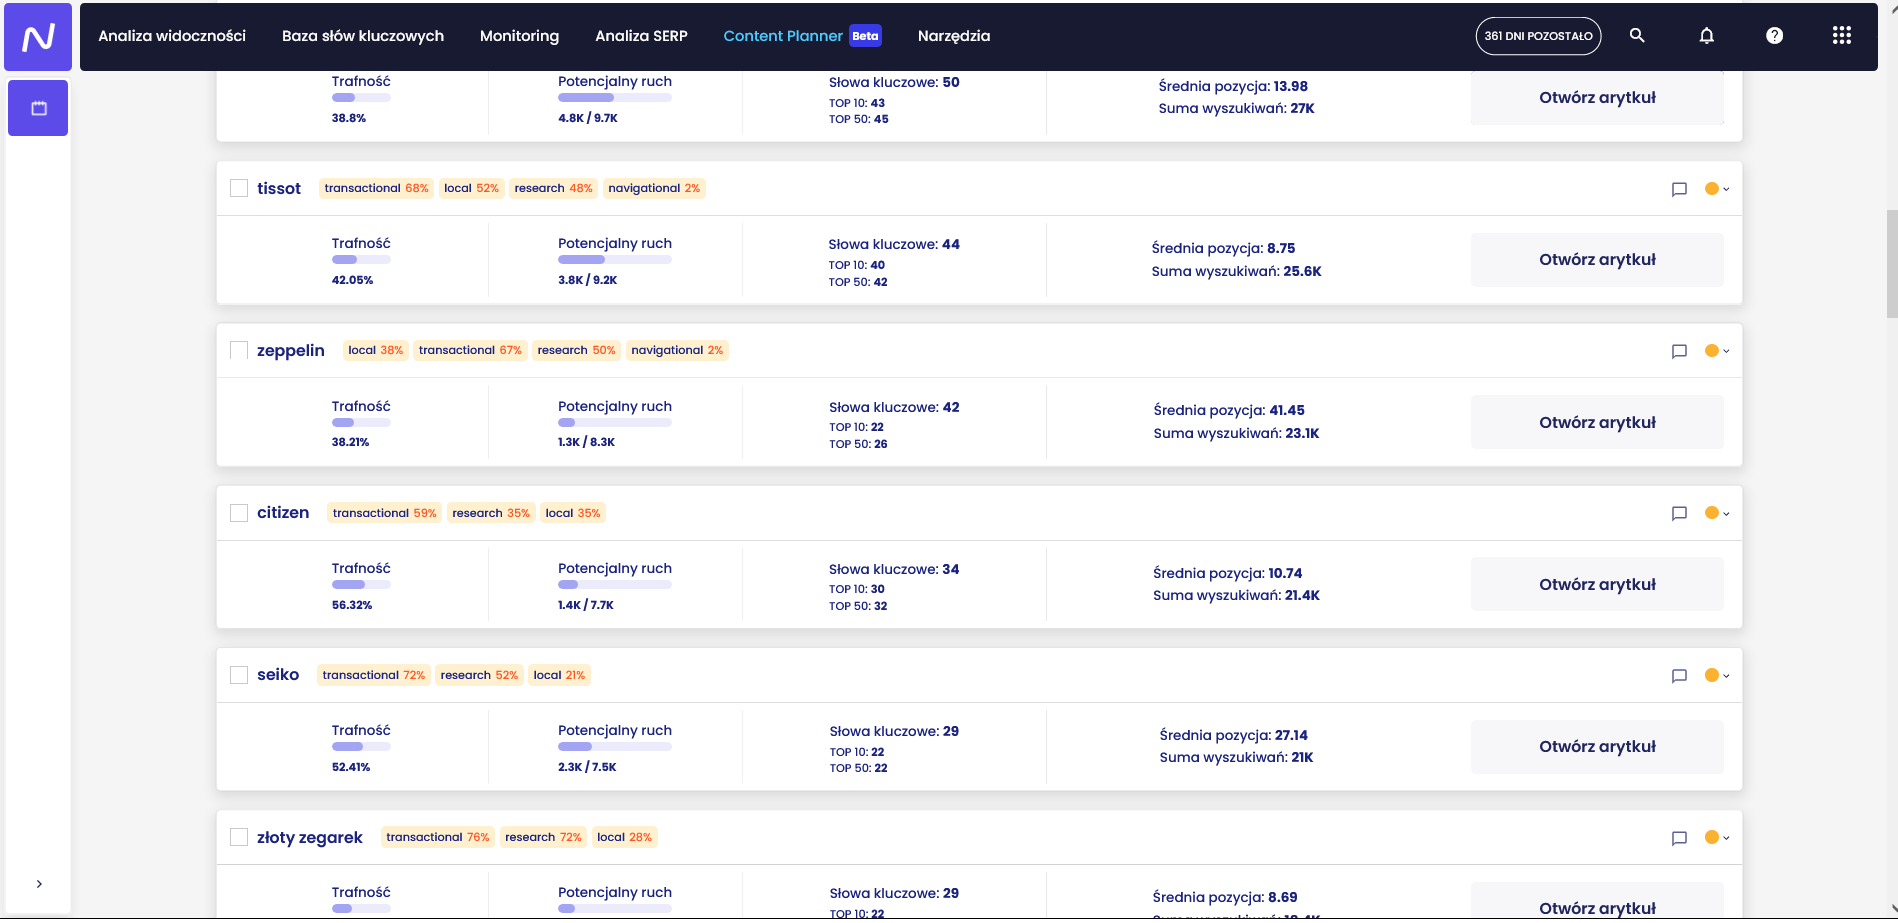Screen dimensions: 1898x923
Task: Open Baza słów kluczowych menu
Action: point(363,36)
